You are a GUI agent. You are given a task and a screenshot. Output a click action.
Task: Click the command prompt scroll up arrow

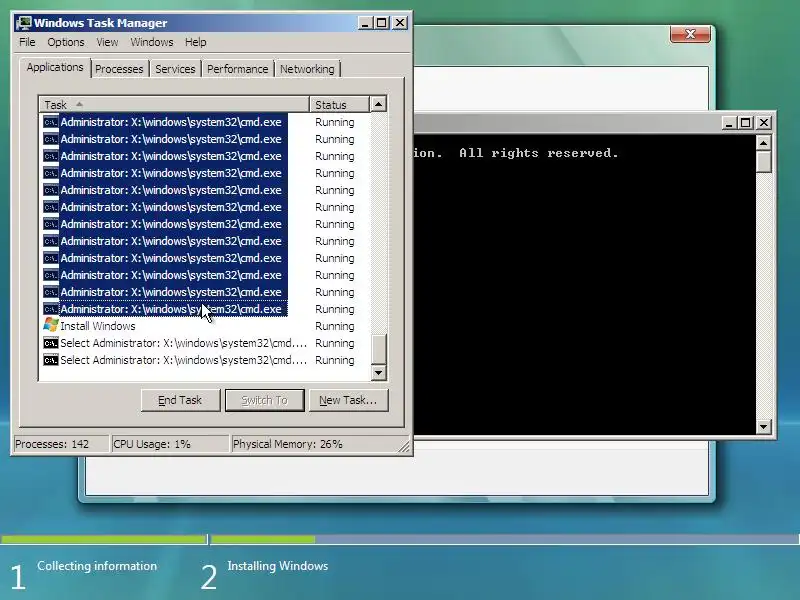point(763,143)
